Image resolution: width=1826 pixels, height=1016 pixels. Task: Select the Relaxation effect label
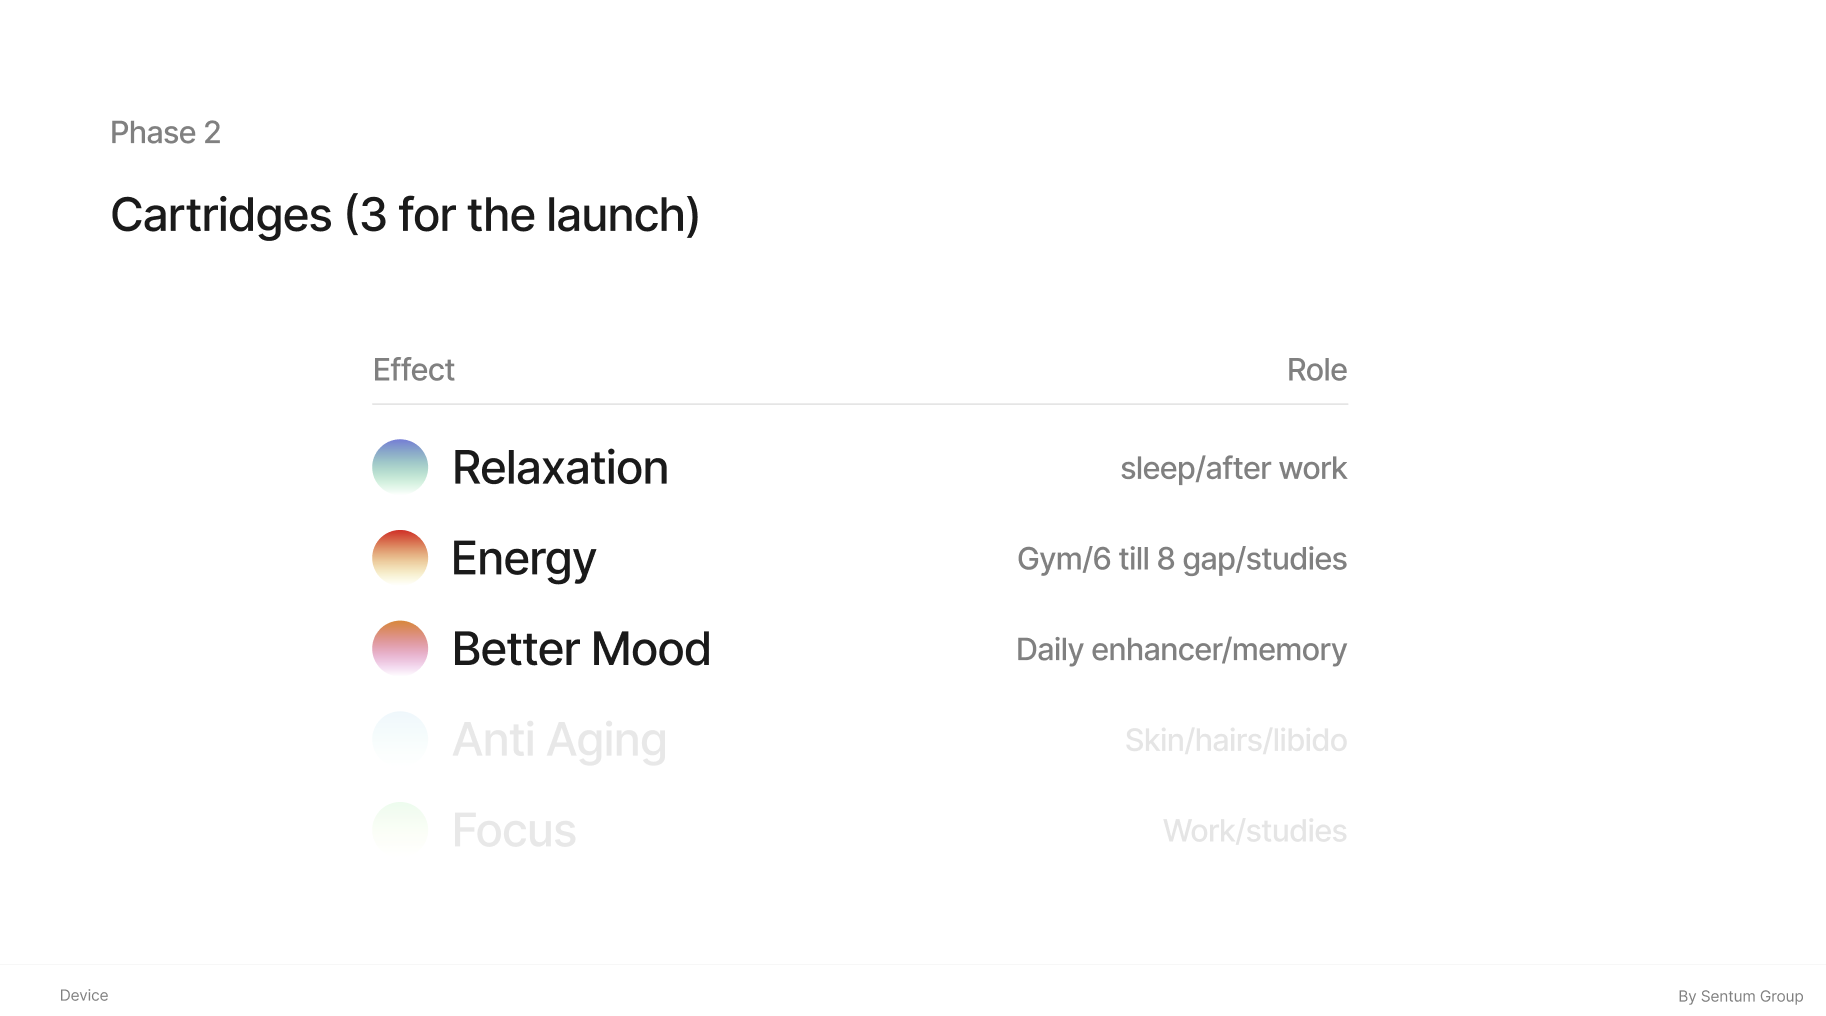click(560, 467)
